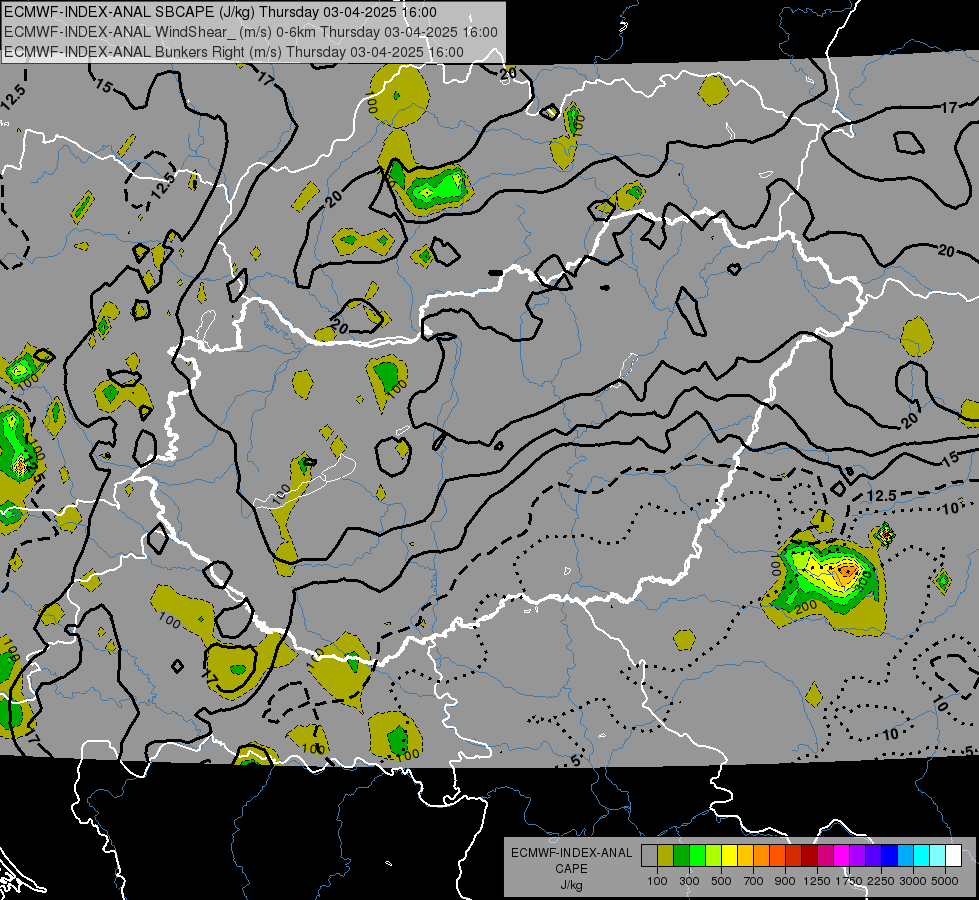
Task: Click the CAPE word in the legend
Action: coord(571,869)
